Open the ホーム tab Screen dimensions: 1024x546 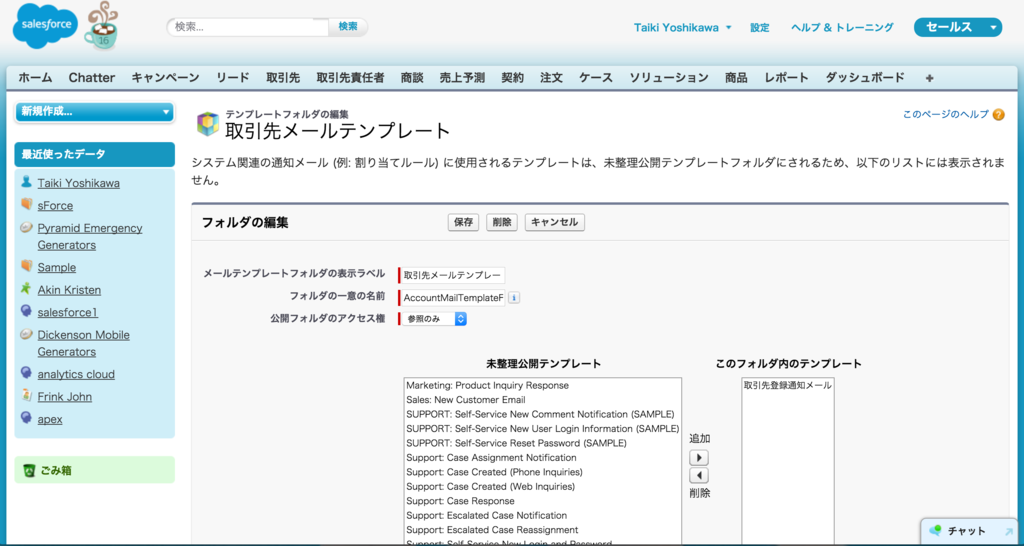coord(35,78)
